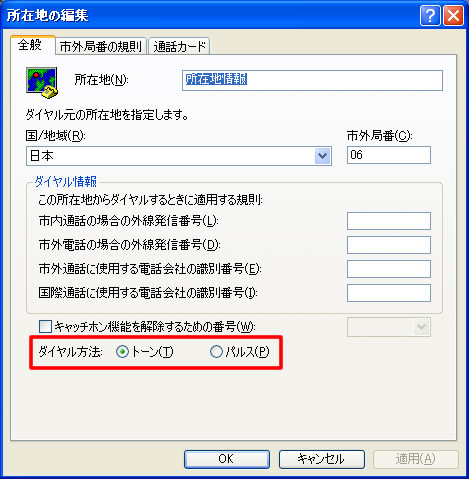Image resolution: width=469 pixels, height=479 pixels.
Task: Open the disabled call-waiting number dropdown
Action: click(x=389, y=327)
